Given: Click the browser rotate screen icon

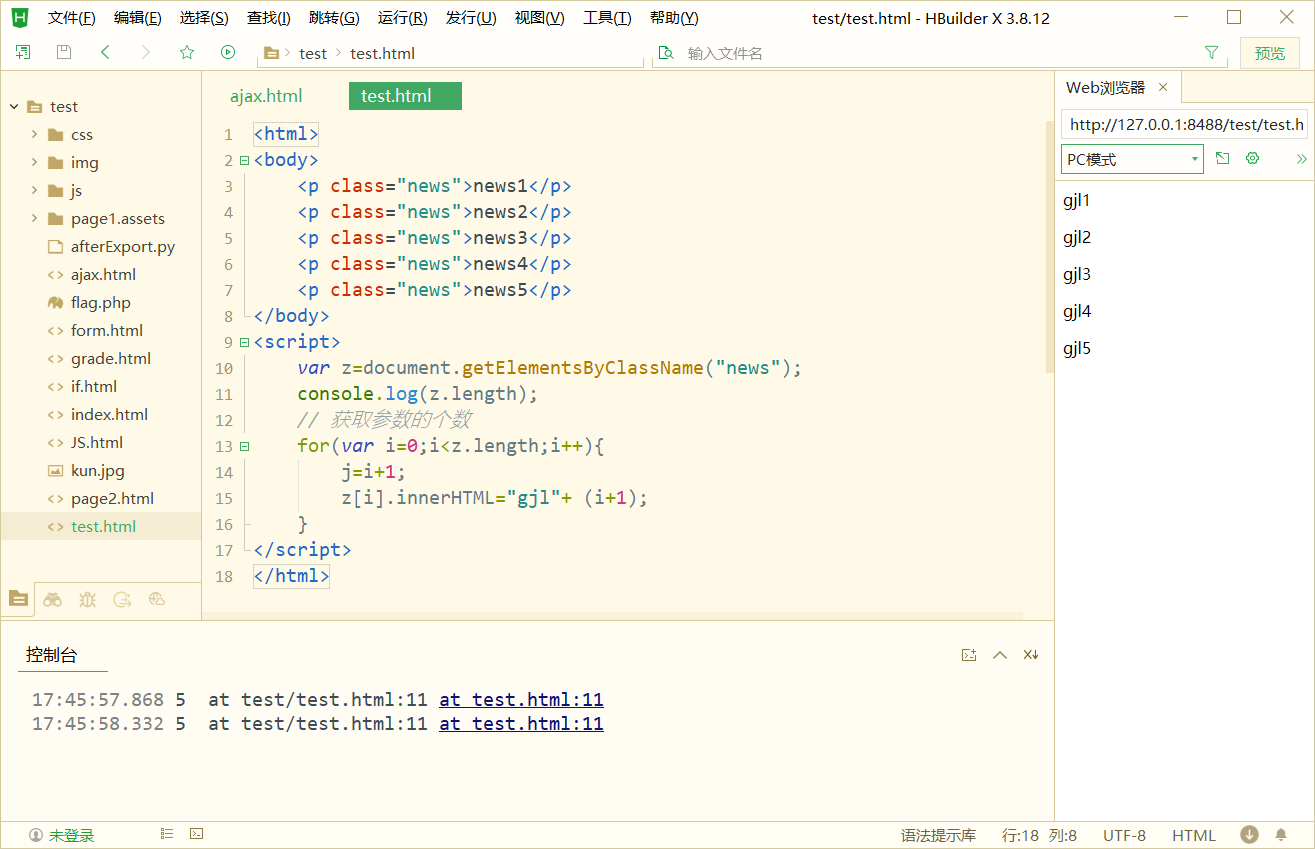Looking at the screenshot, I should (x=1222, y=159).
